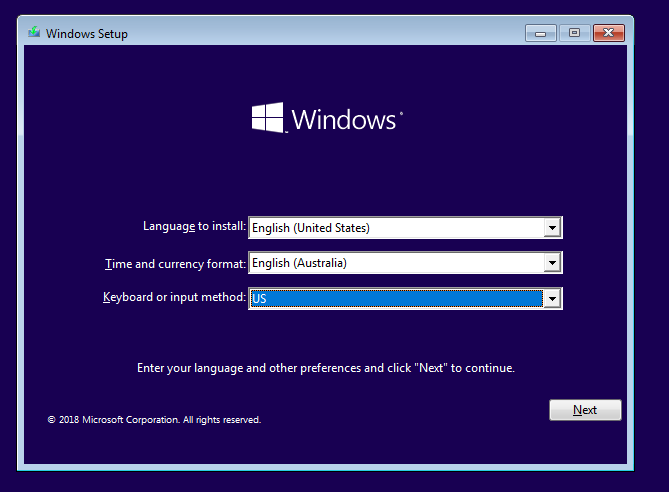
Task: Click the Windows Setup title text
Action: click(x=87, y=34)
